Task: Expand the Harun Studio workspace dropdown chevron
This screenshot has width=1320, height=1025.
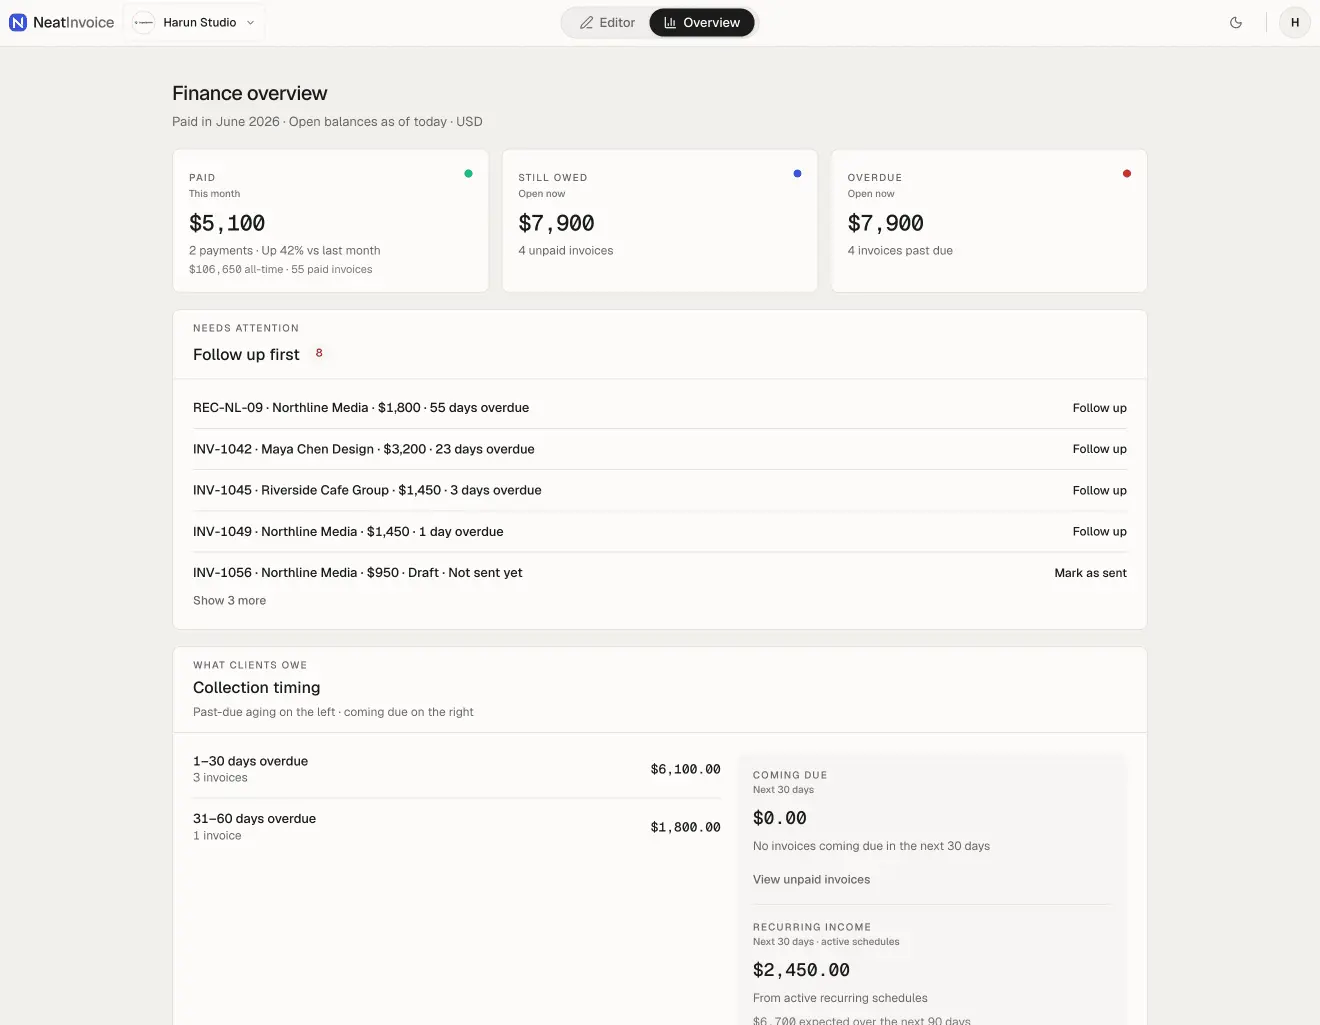Action: [x=250, y=22]
